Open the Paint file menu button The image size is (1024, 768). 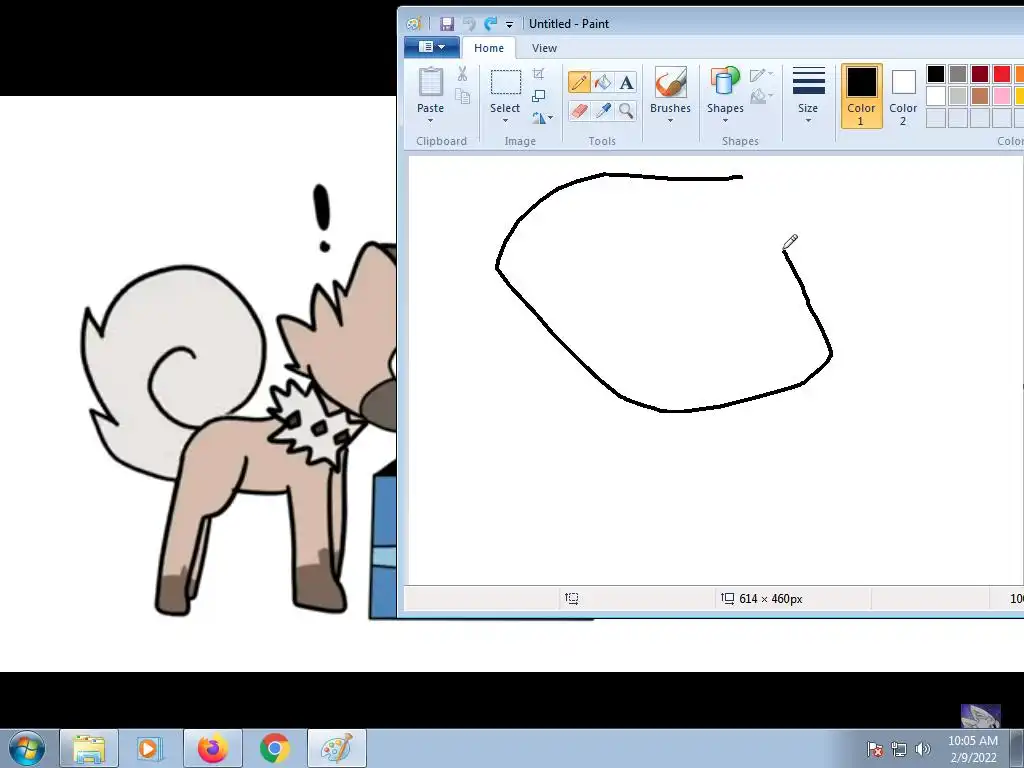coord(431,47)
